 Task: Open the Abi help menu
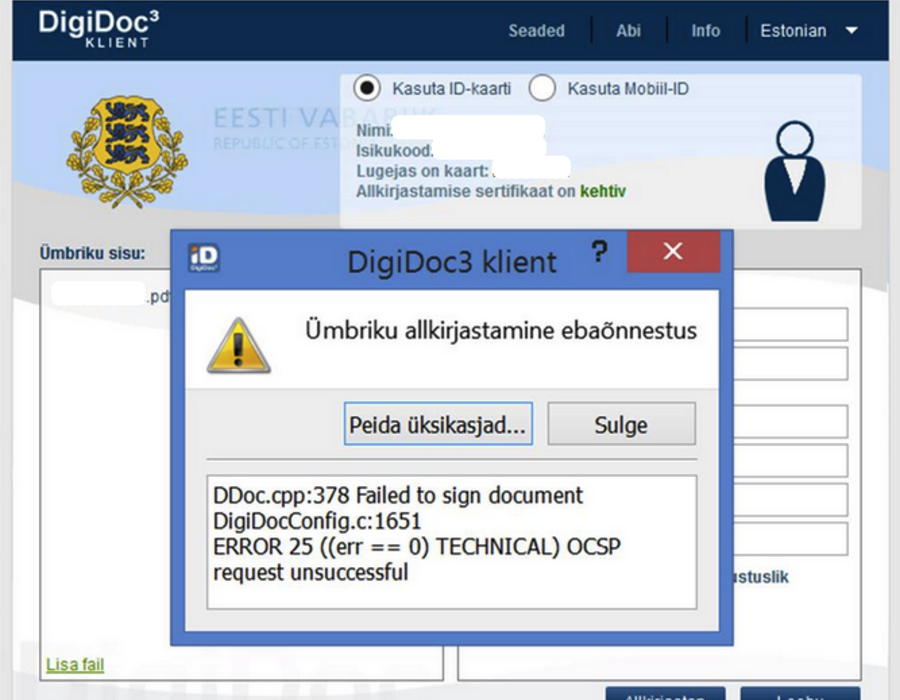628,30
